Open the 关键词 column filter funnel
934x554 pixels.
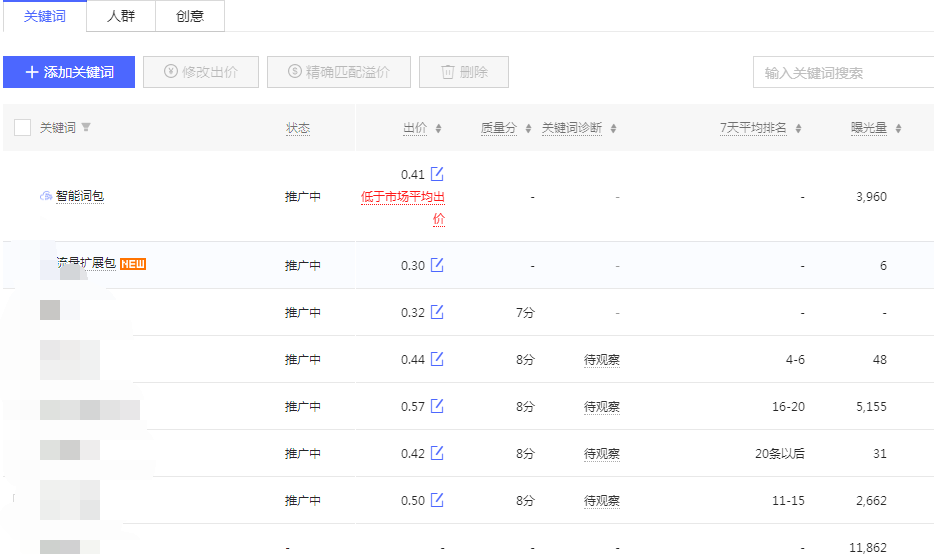click(86, 127)
